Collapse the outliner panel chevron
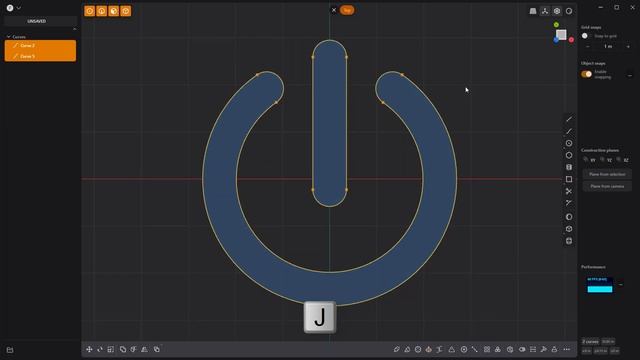640x360 pixels. 74,29
